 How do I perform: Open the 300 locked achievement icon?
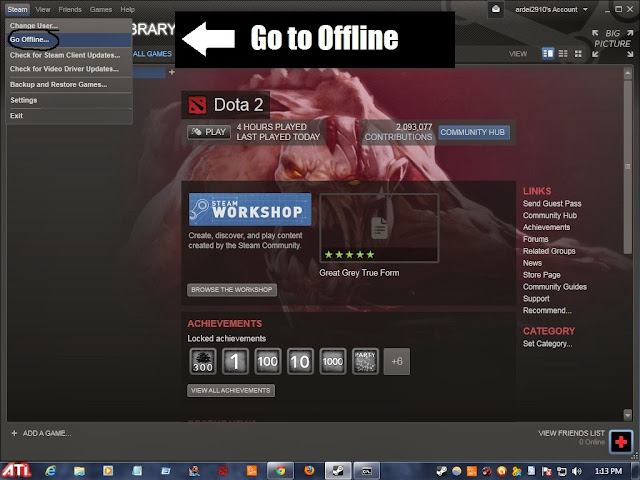click(203, 361)
